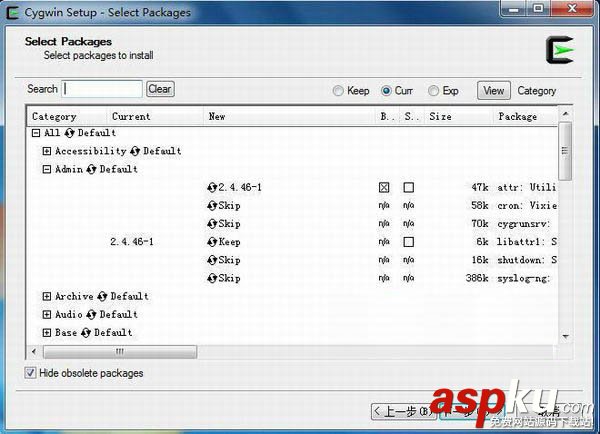Click the cycle icon beside Audio Default

click(91, 315)
